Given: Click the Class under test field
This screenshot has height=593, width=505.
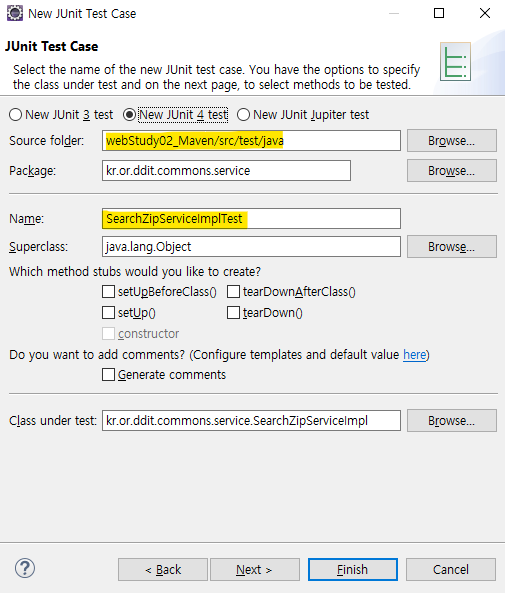Looking at the screenshot, I should [x=251, y=421].
